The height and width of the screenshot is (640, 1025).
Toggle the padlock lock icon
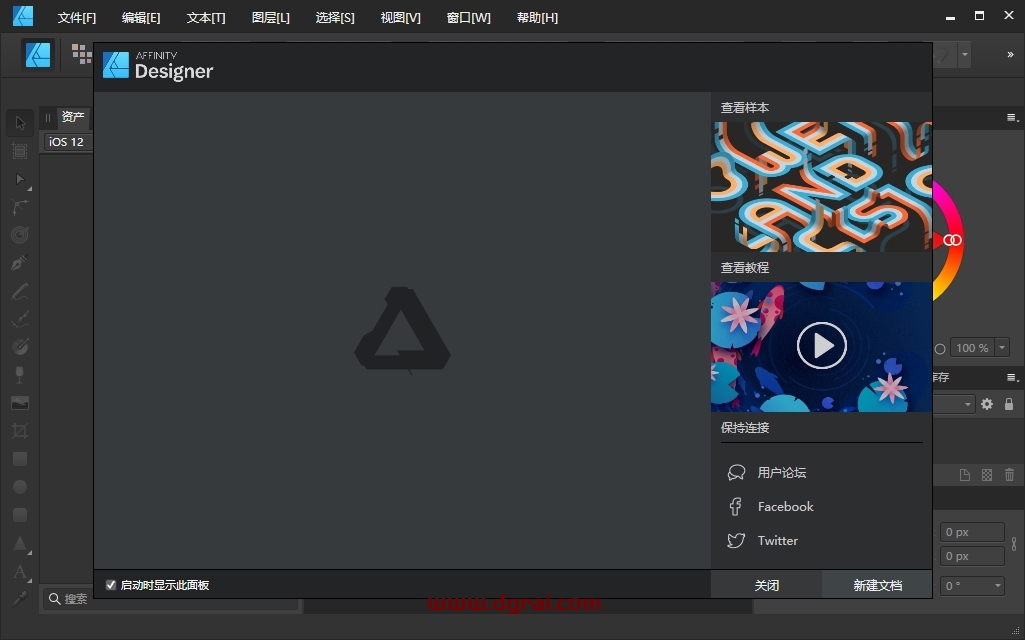(x=1009, y=404)
